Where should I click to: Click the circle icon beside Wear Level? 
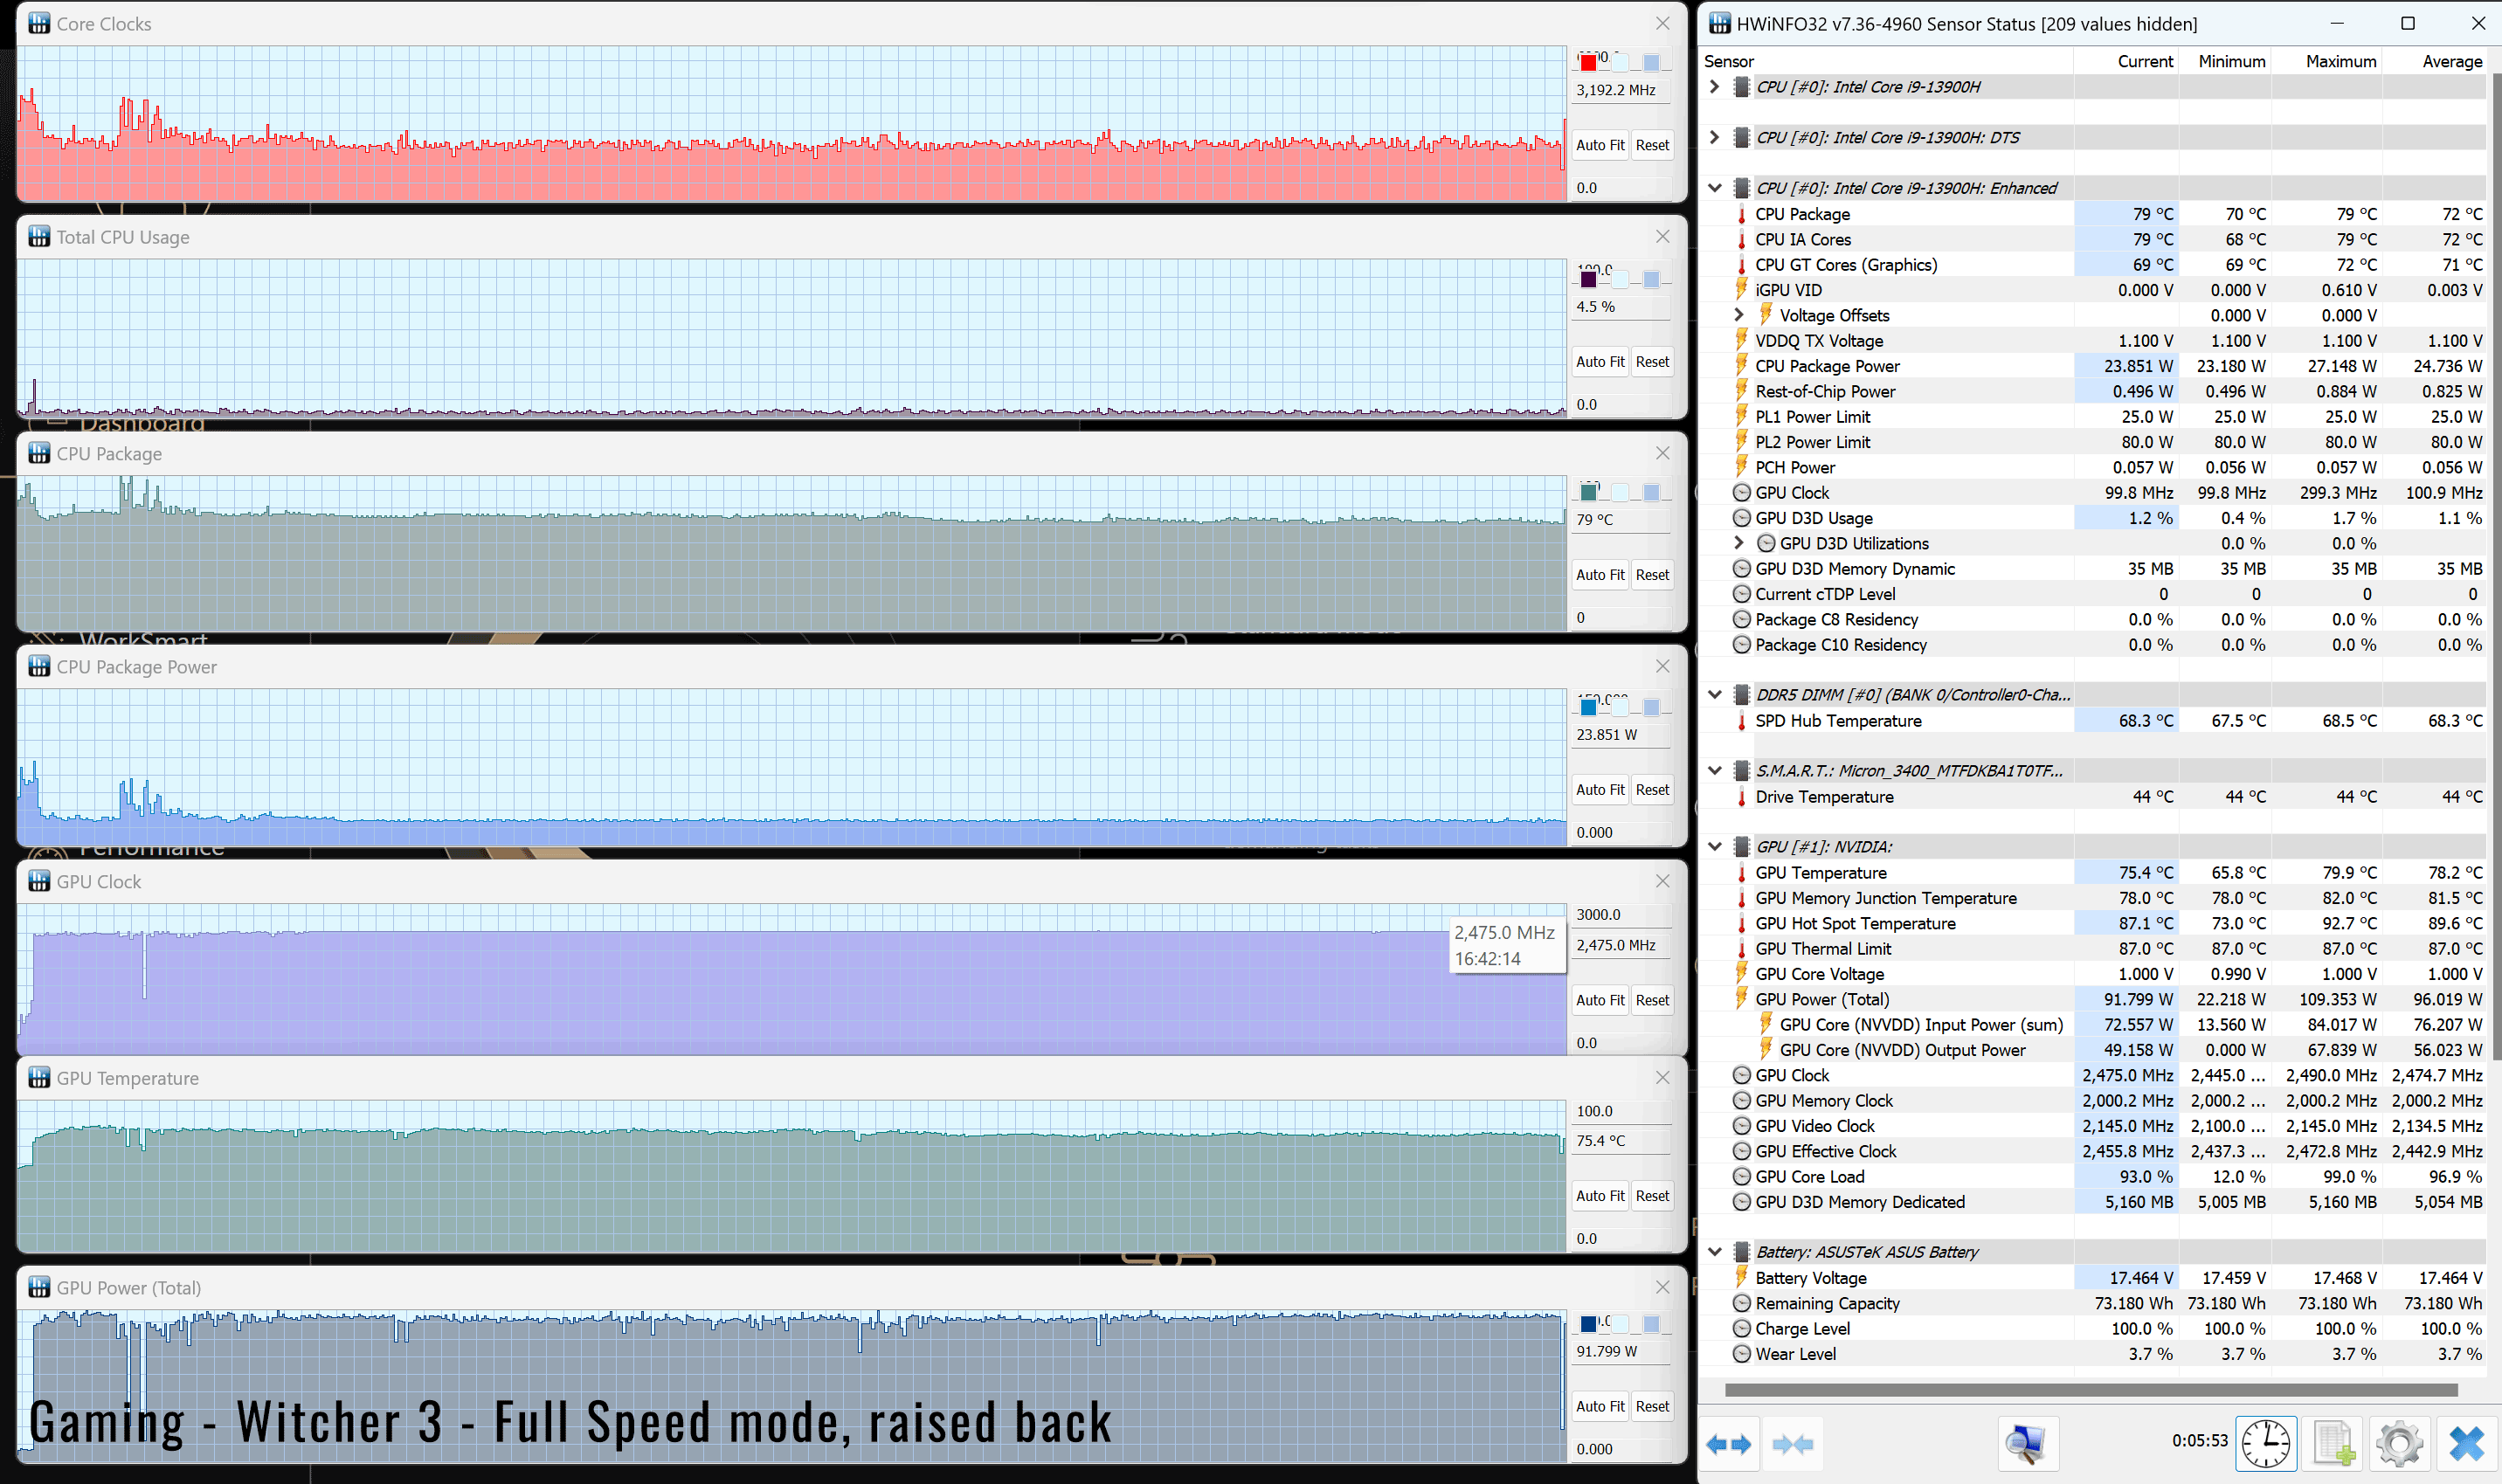pos(1741,1354)
